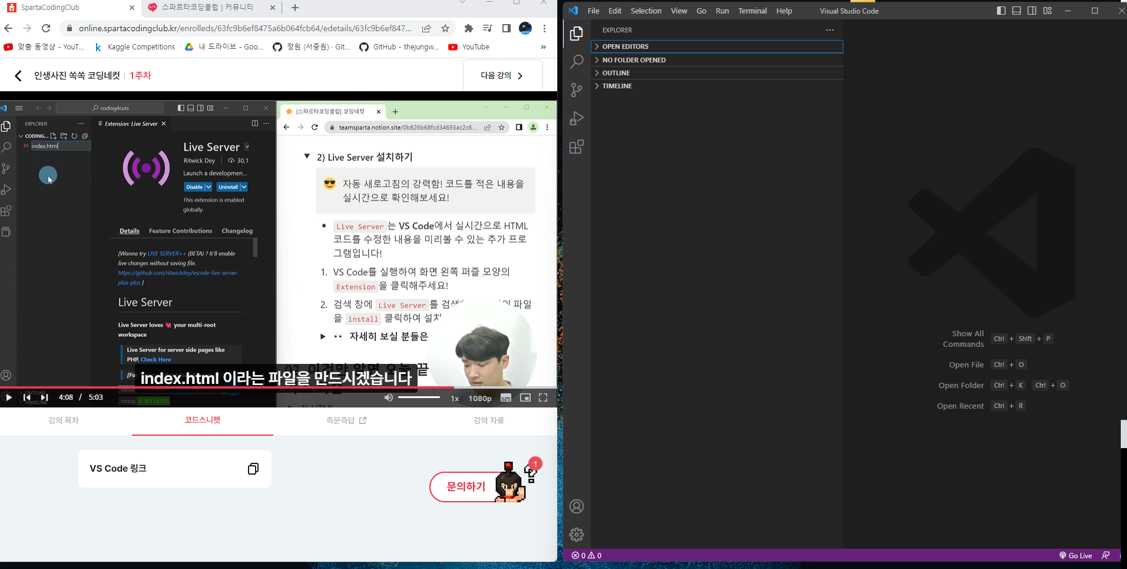
Task: Copy the VS Code 링크 snippet
Action: click(253, 468)
